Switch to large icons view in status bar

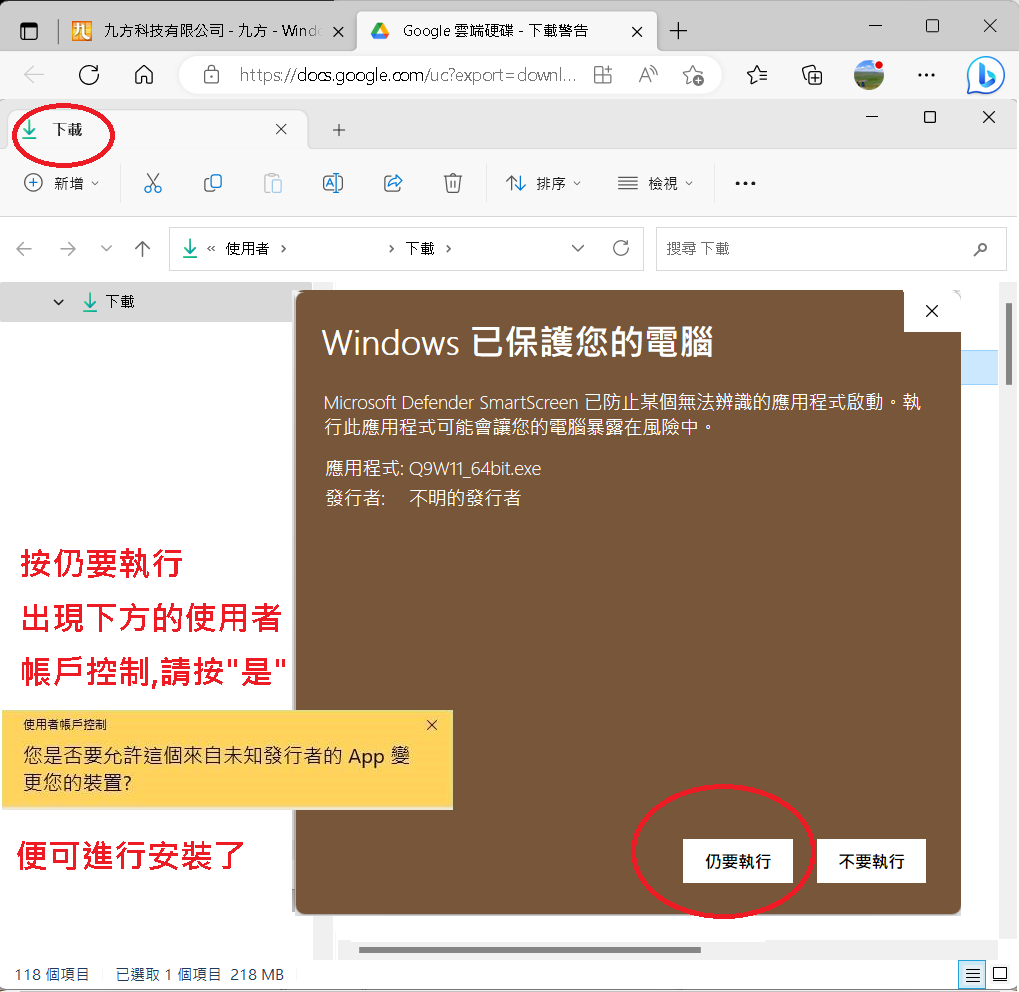click(x=1001, y=975)
